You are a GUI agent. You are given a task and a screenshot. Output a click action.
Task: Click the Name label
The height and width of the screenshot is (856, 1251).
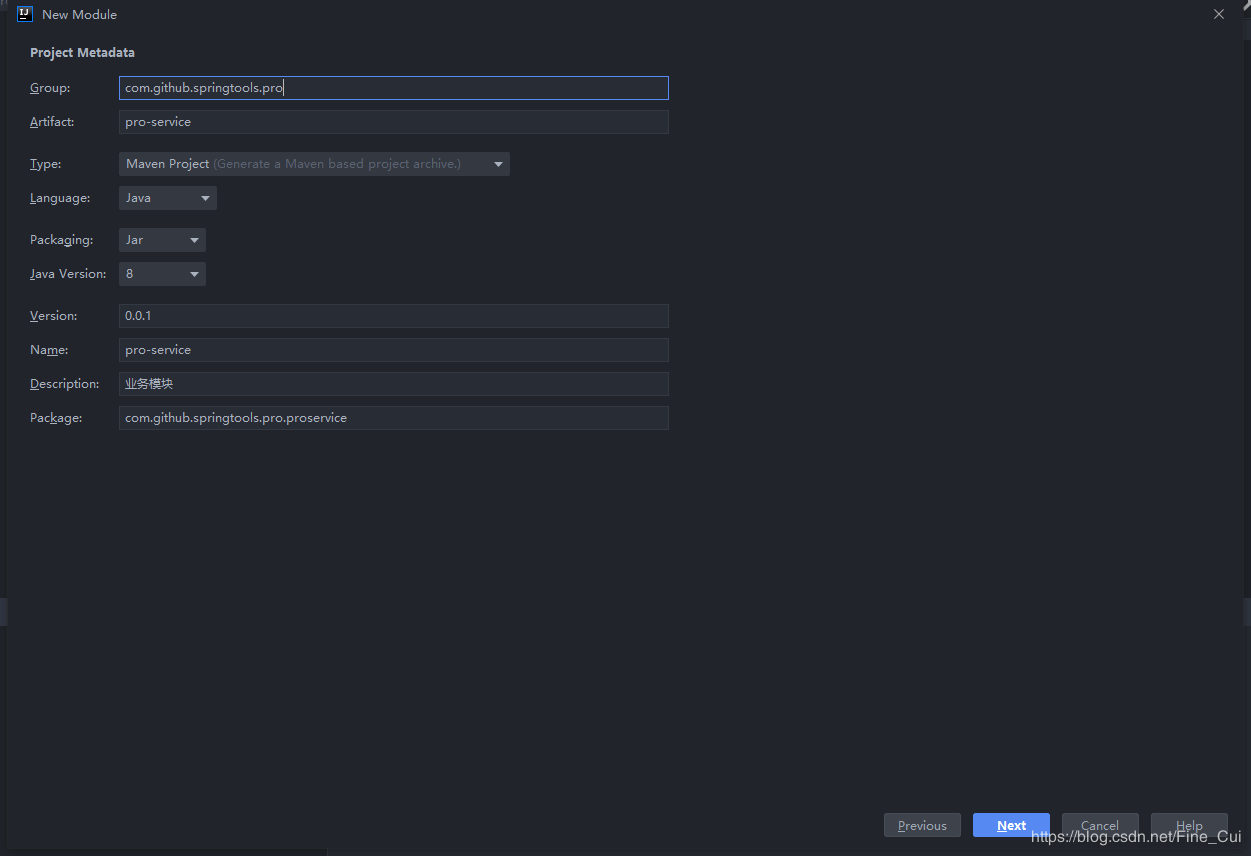point(49,350)
